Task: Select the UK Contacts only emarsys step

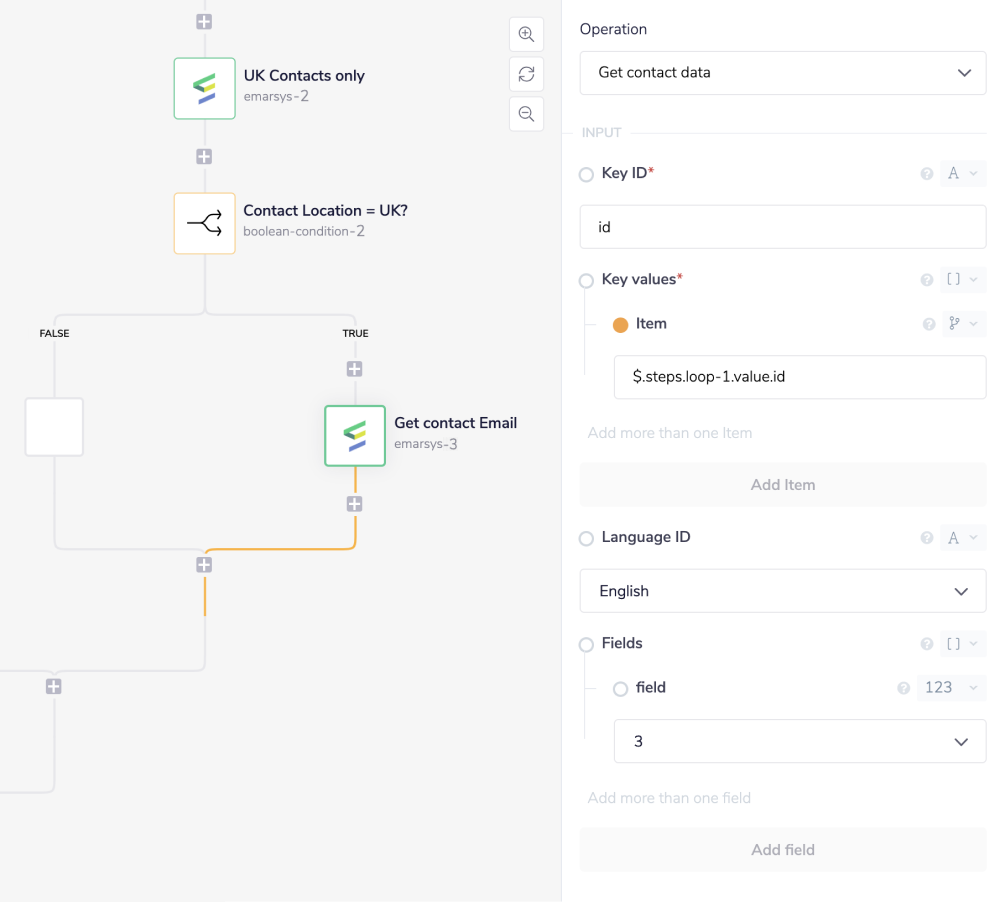Action: click(x=205, y=88)
